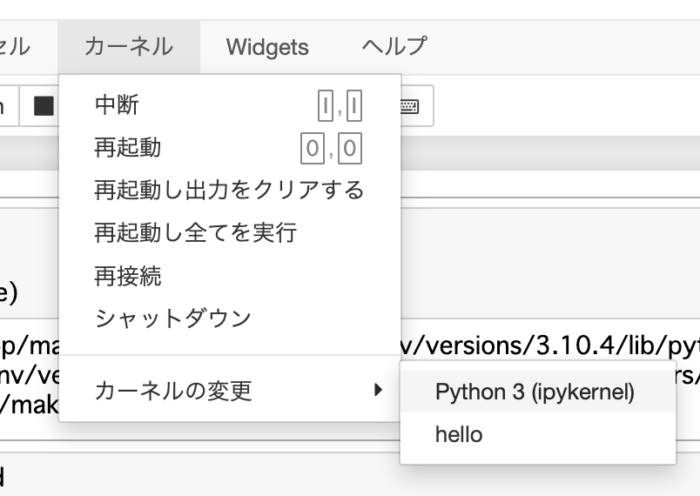Expand the カーネルの変更 submenu arrow

click(378, 390)
